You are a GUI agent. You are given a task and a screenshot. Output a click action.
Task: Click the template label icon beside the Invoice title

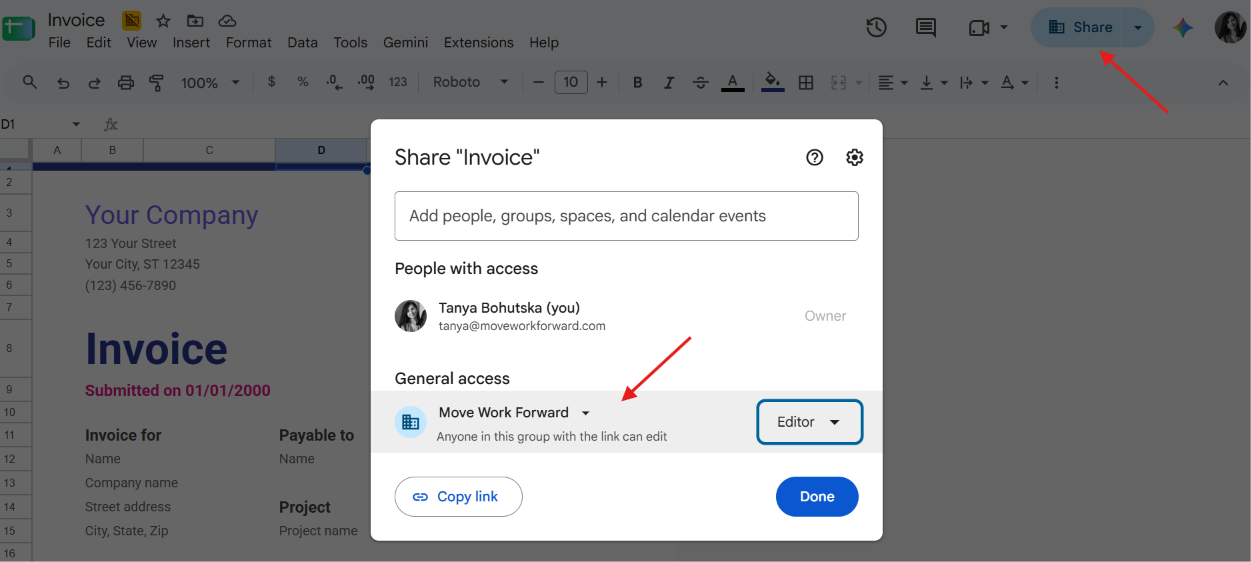click(131, 21)
